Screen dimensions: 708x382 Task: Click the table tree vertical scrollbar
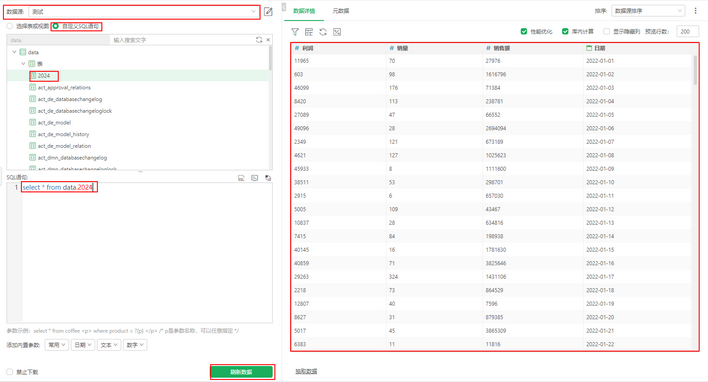pos(270,58)
